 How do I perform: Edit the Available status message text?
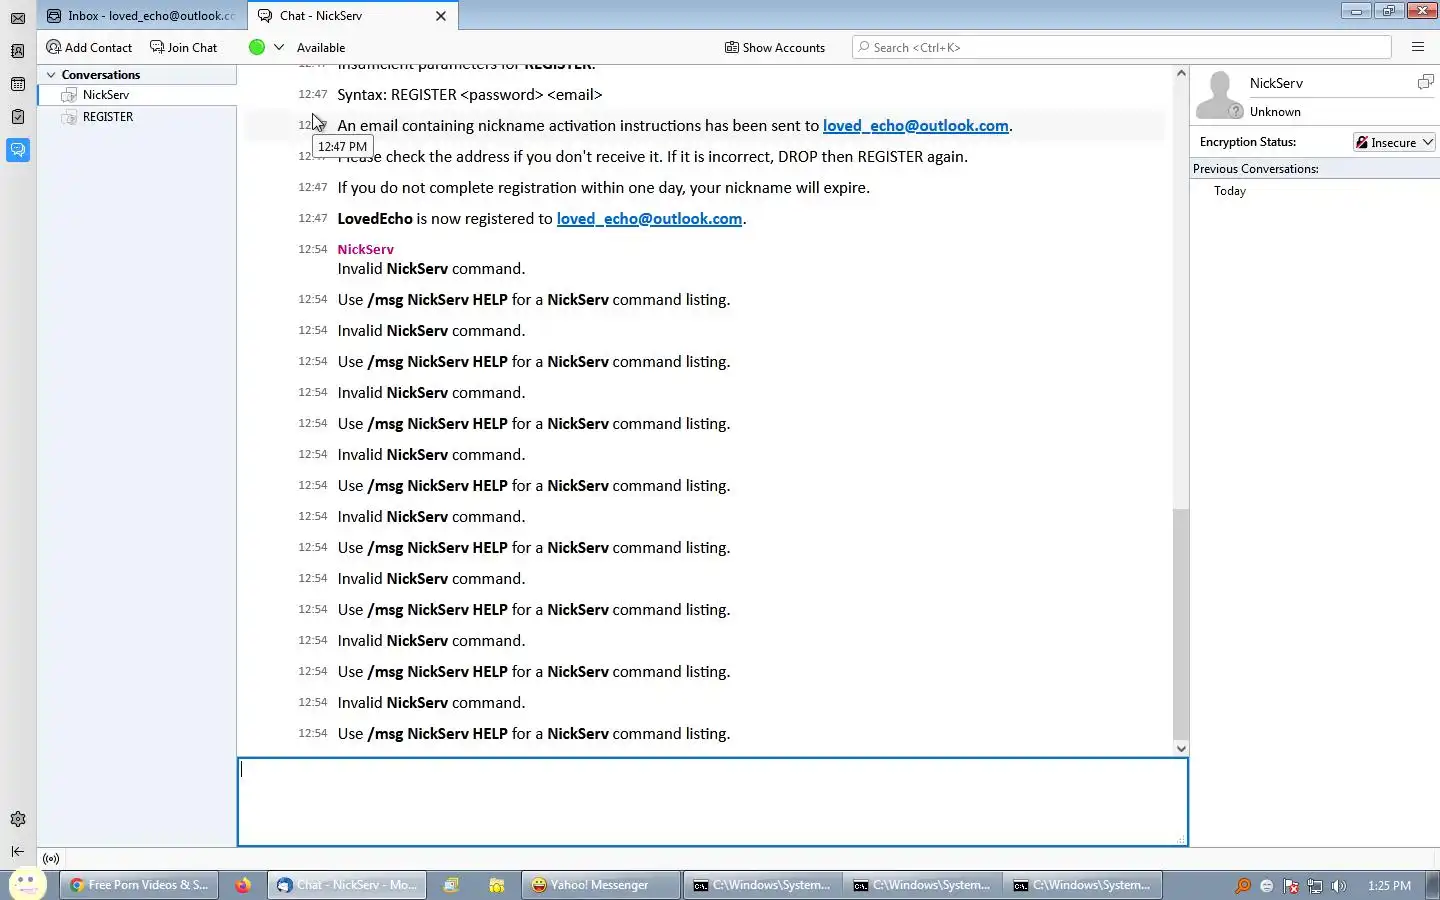coord(321,47)
